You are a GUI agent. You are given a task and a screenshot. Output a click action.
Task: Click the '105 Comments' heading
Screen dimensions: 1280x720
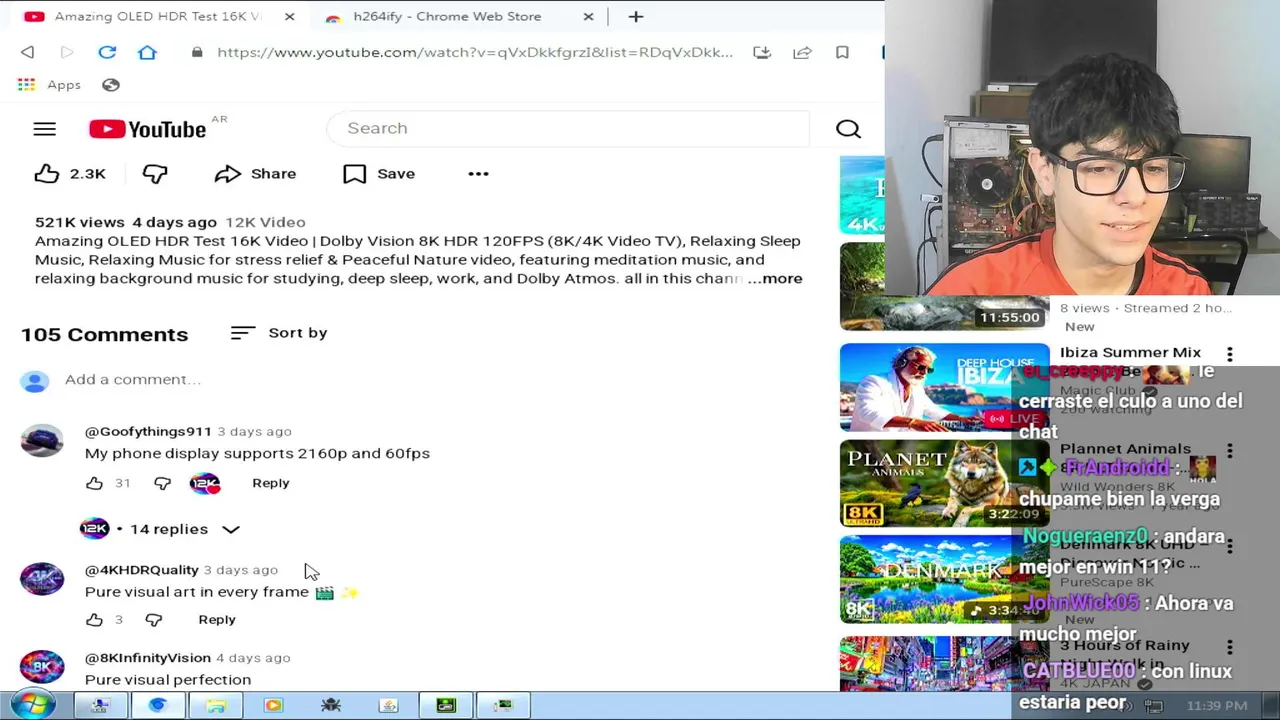pyautogui.click(x=104, y=334)
